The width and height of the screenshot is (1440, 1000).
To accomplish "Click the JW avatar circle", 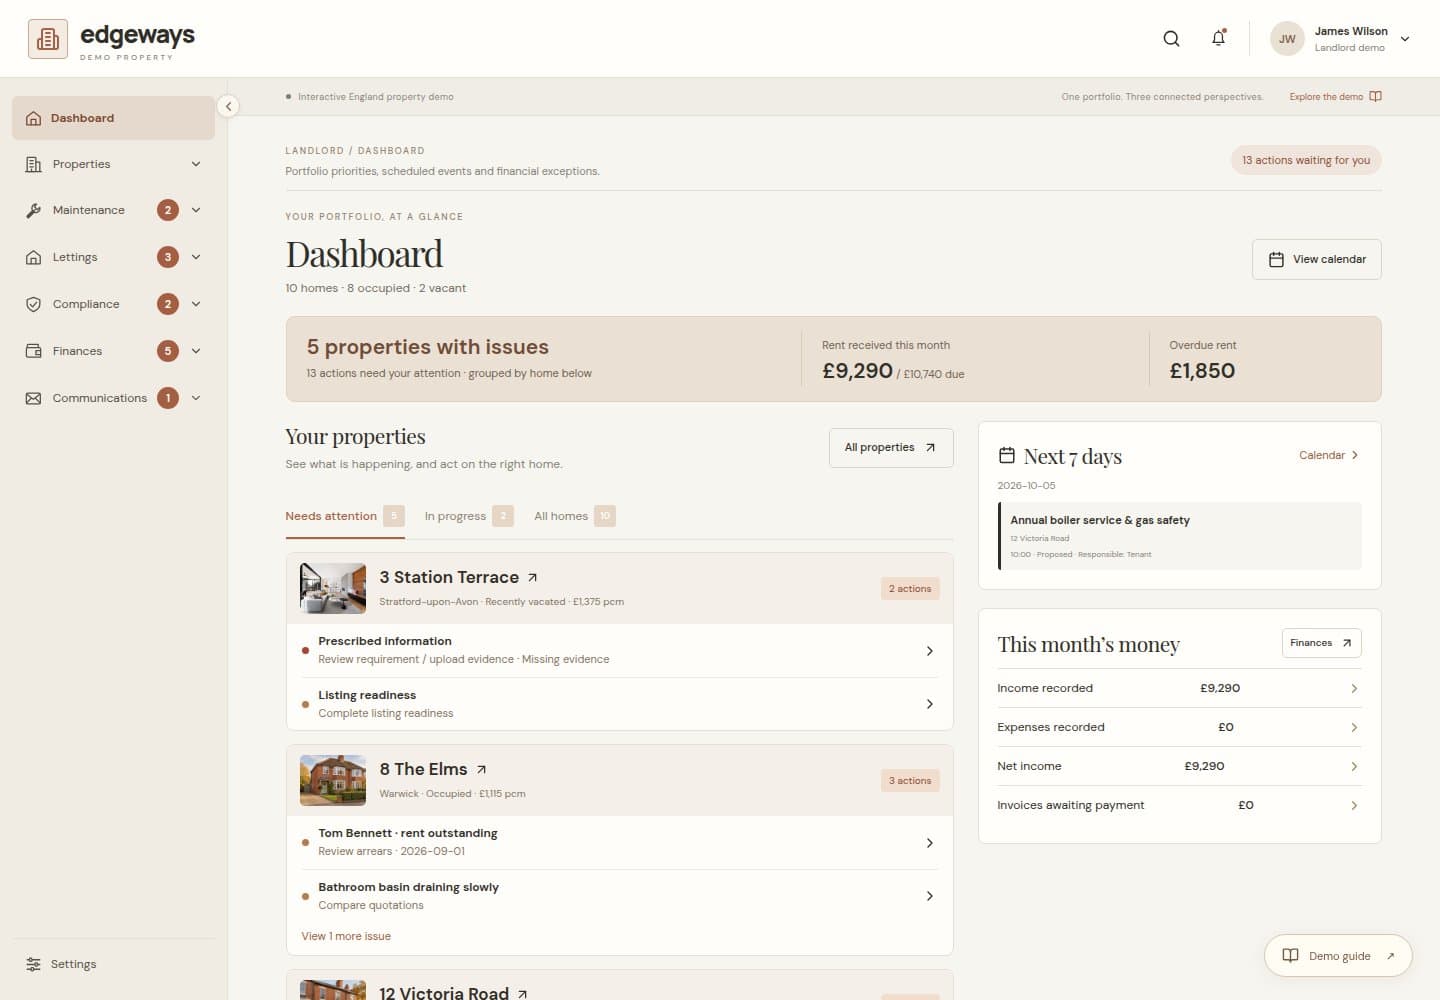I will (x=1287, y=39).
